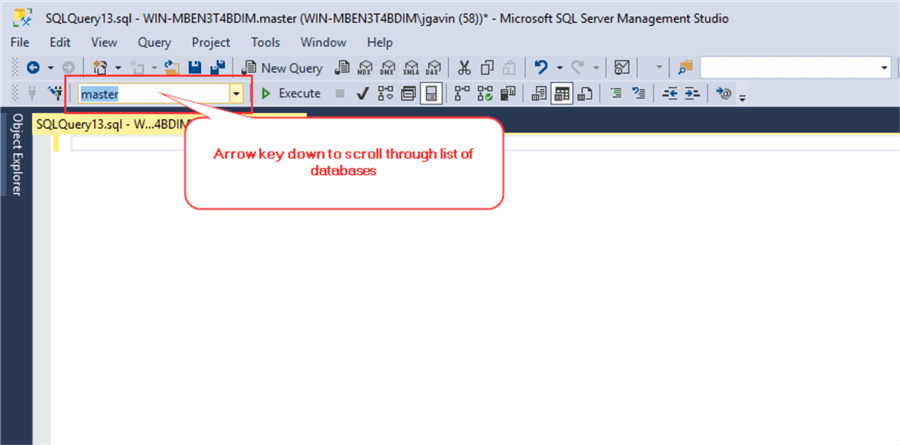Open the Tools menu

point(266,42)
